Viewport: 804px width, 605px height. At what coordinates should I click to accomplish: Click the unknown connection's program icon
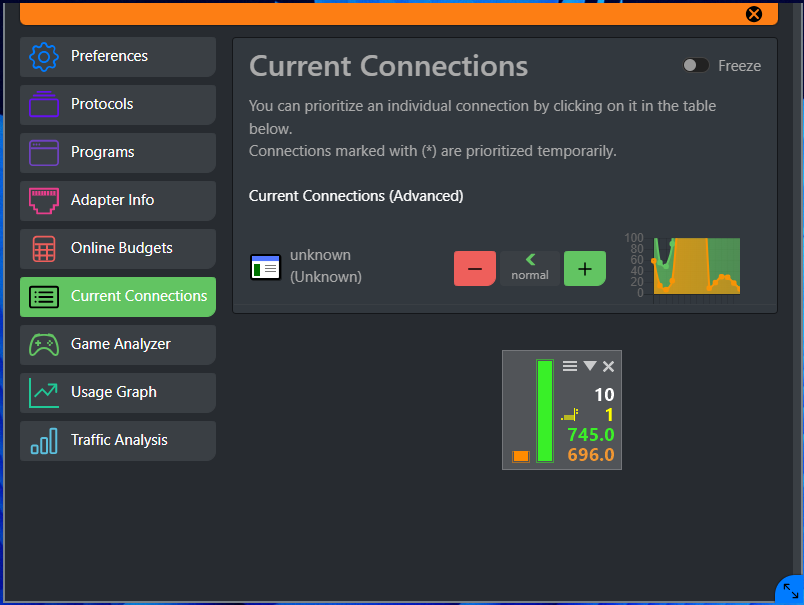(265, 268)
